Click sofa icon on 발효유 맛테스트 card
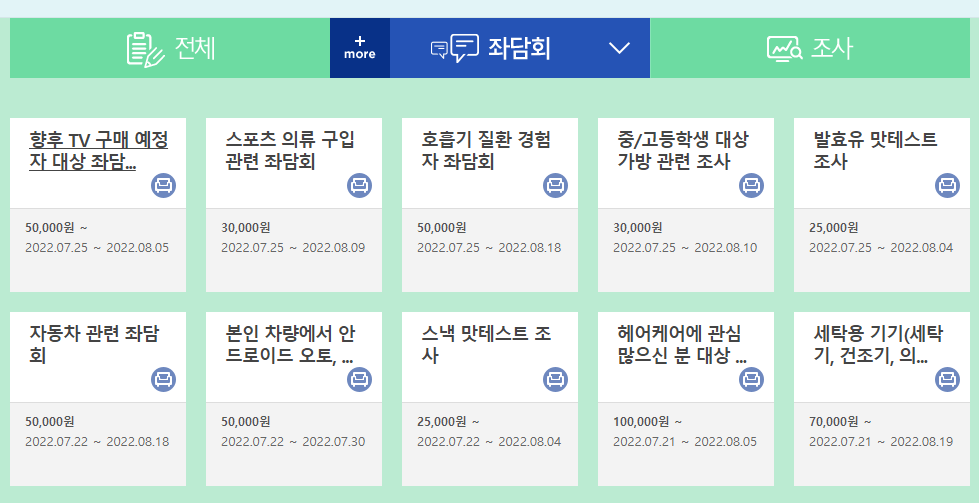This screenshot has height=503, width=979. pos(947,185)
